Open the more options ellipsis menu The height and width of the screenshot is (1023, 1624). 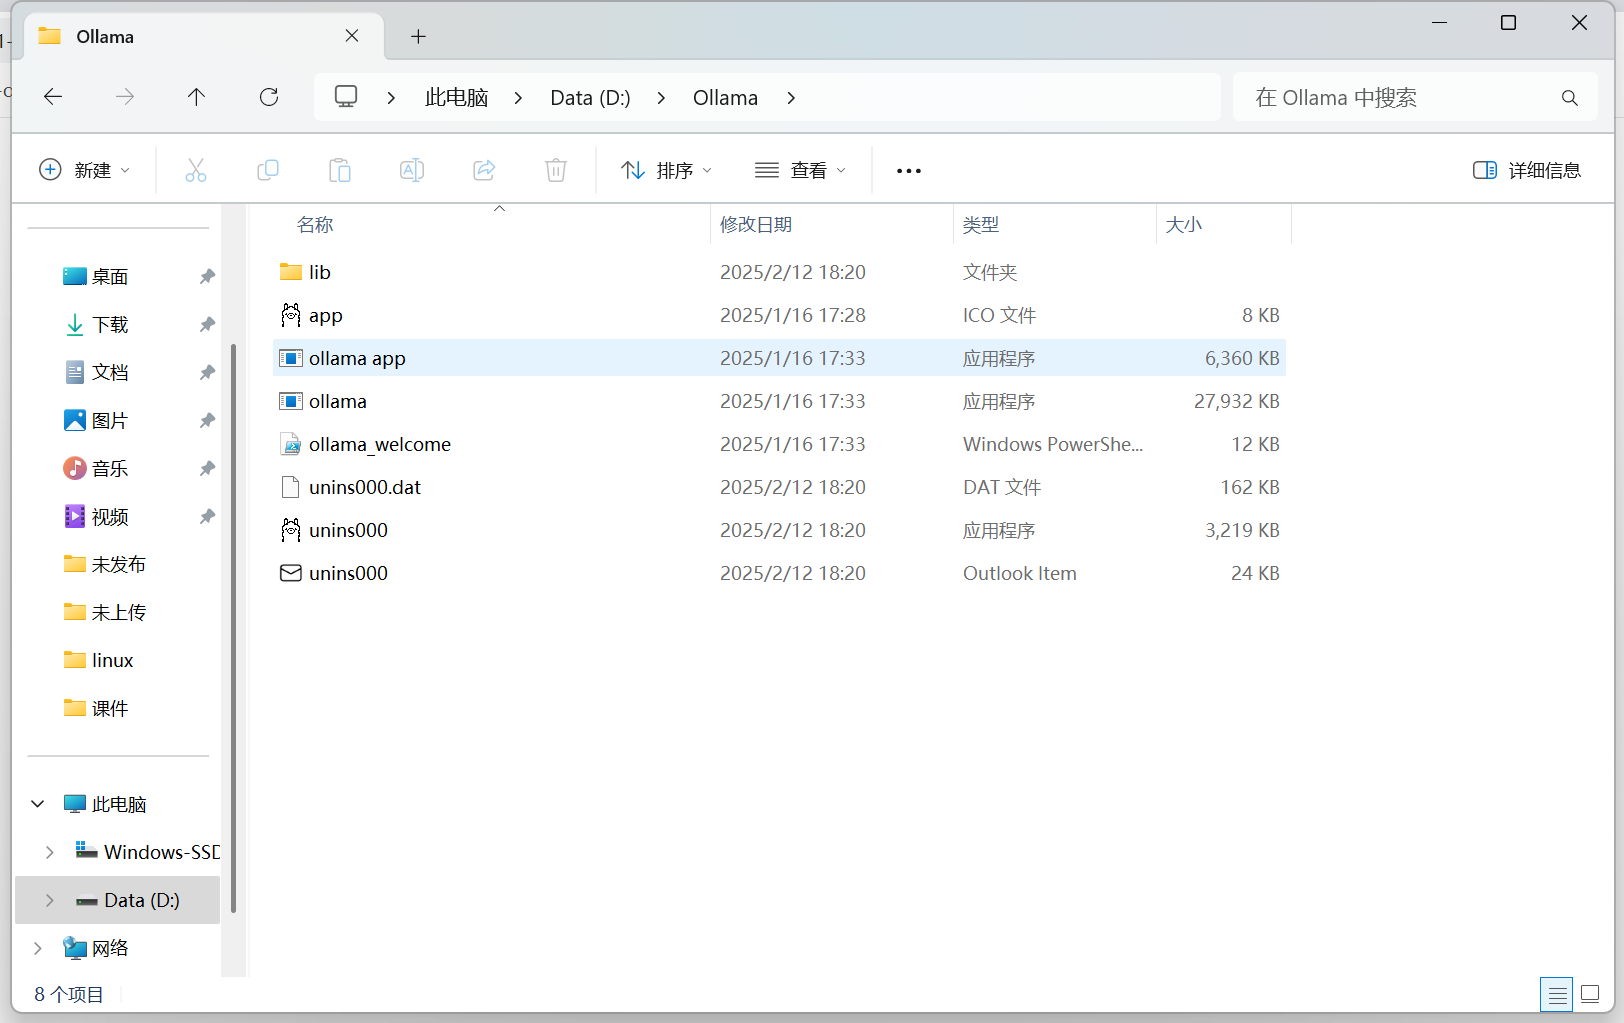pos(908,171)
